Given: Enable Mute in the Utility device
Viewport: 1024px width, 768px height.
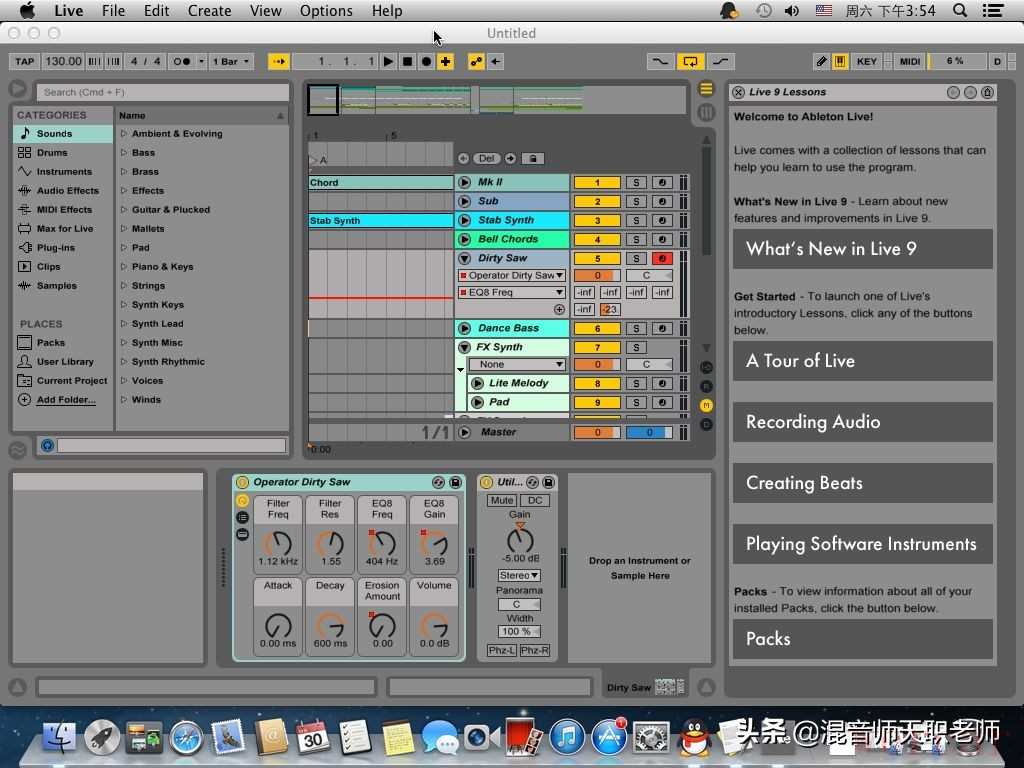Looking at the screenshot, I should coord(501,500).
